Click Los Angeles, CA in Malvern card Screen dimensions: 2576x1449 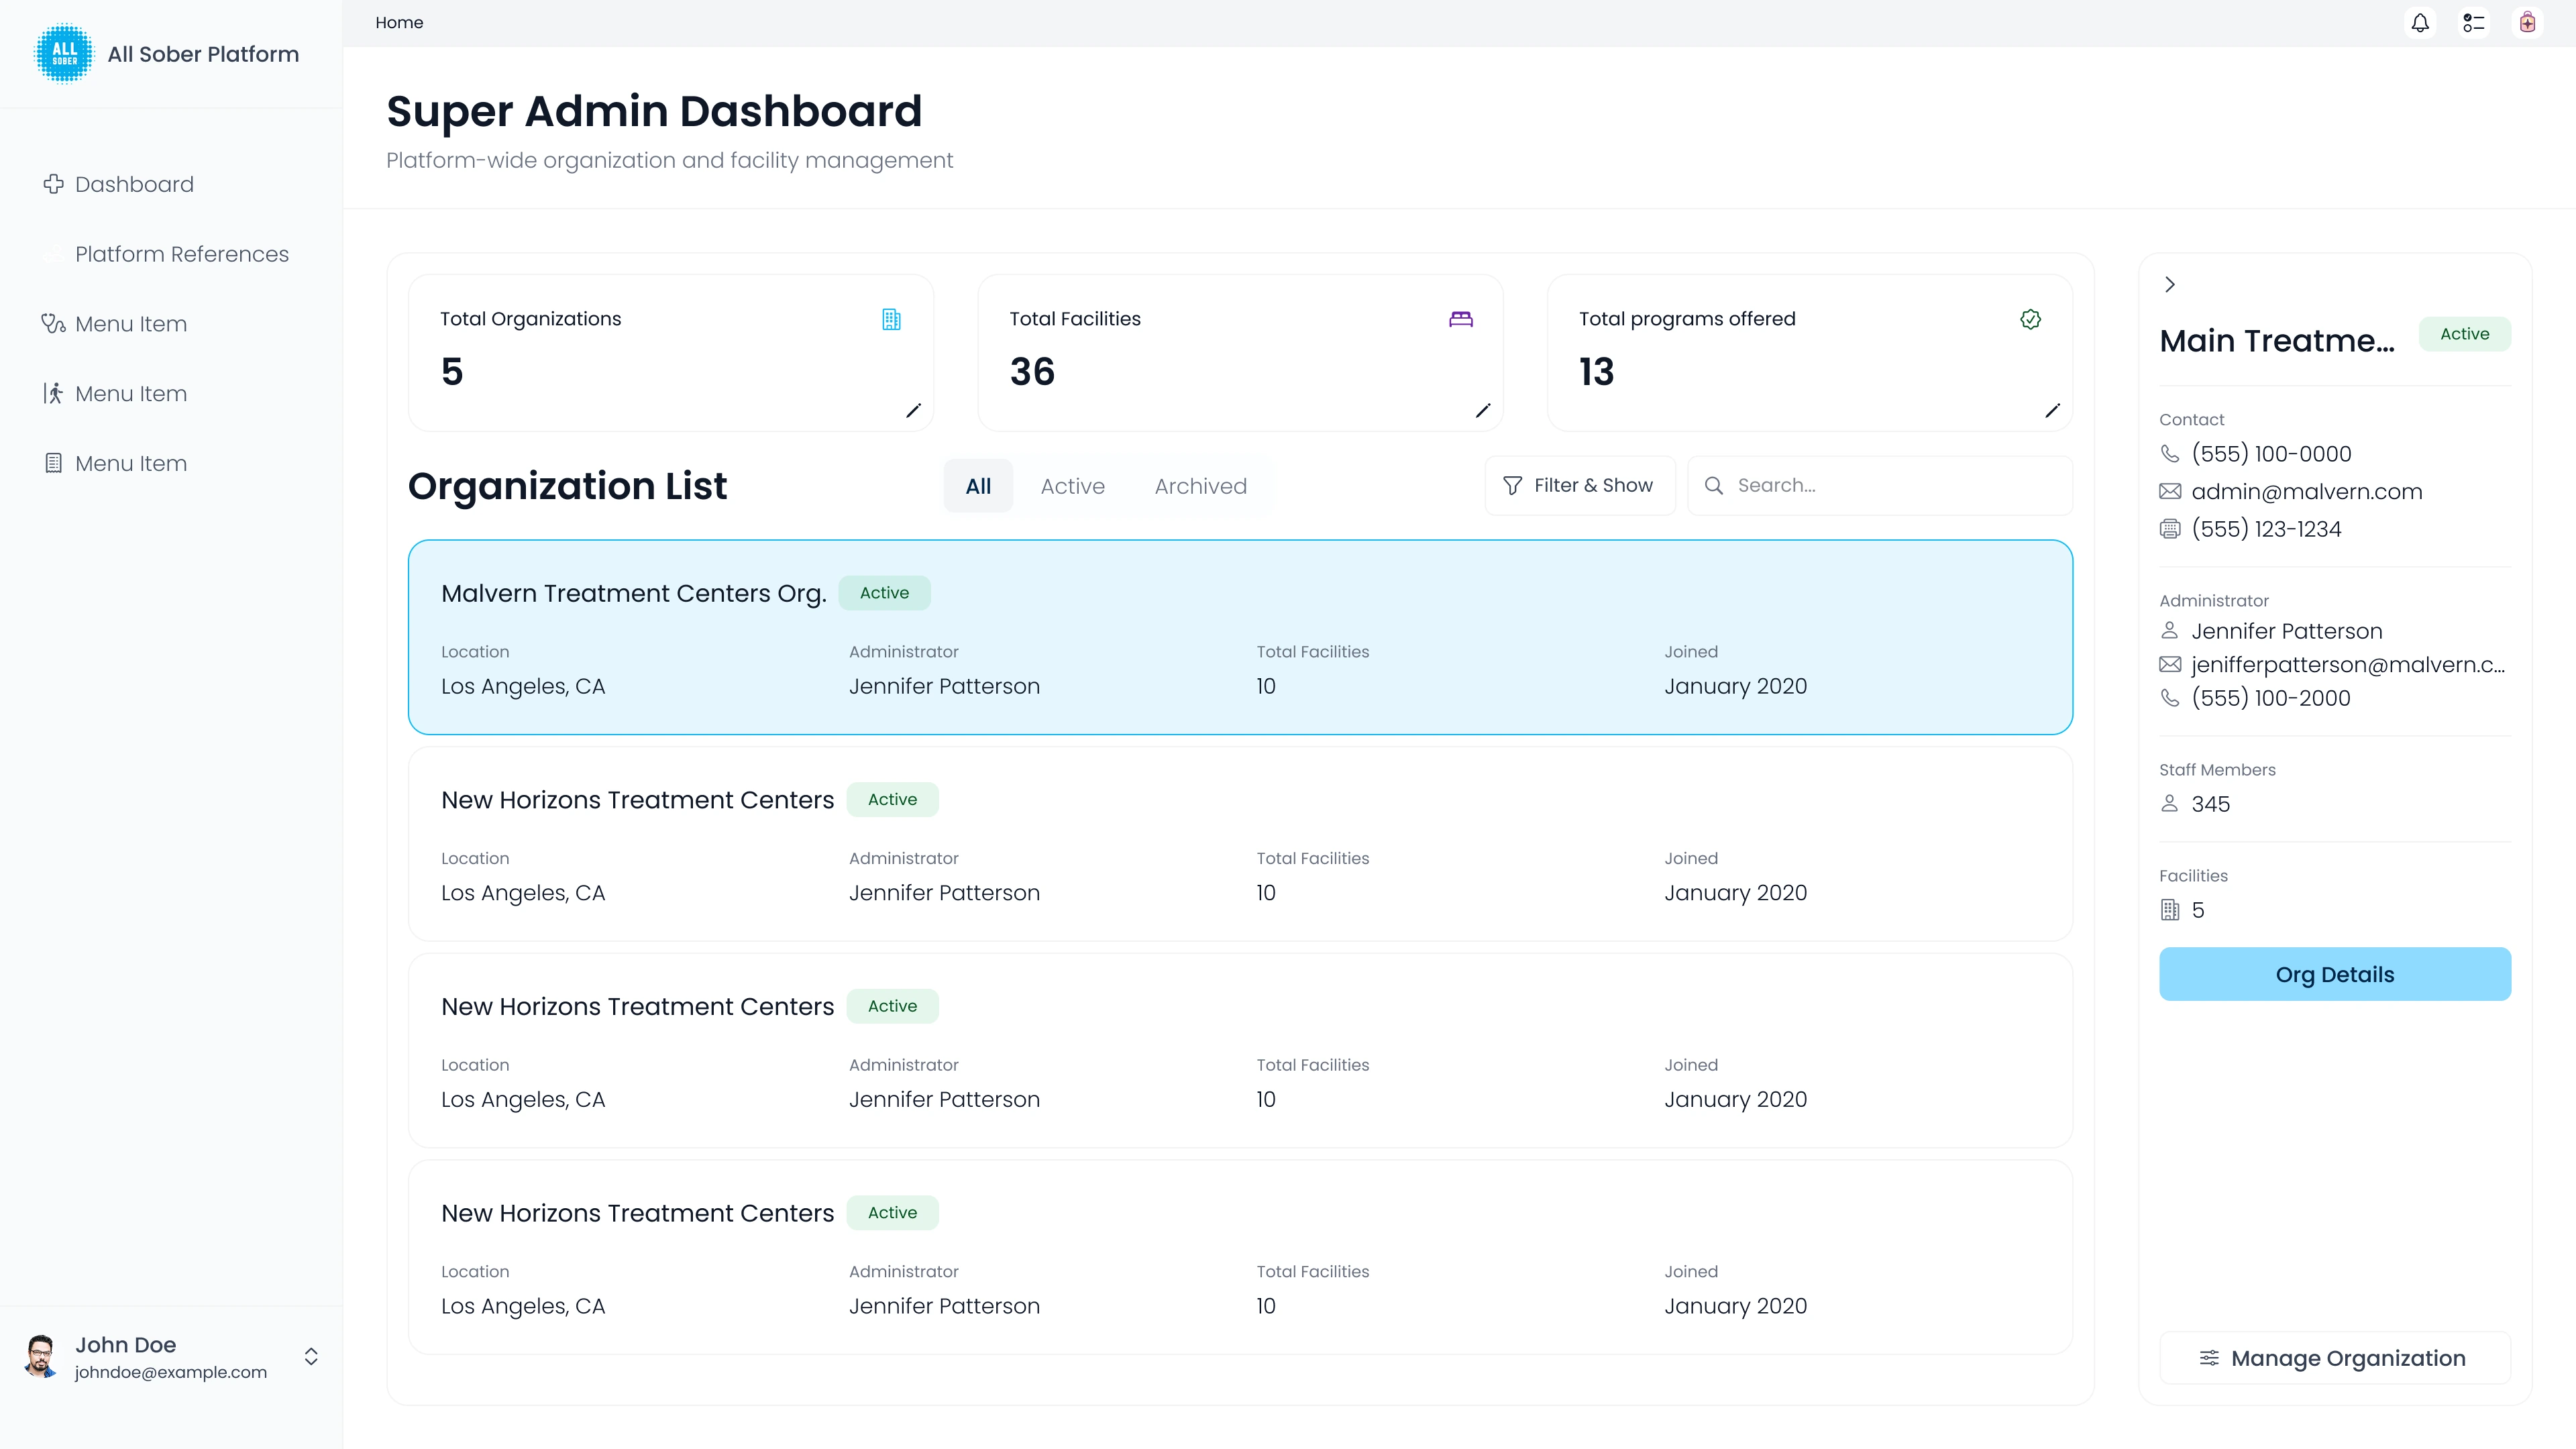coord(523,686)
